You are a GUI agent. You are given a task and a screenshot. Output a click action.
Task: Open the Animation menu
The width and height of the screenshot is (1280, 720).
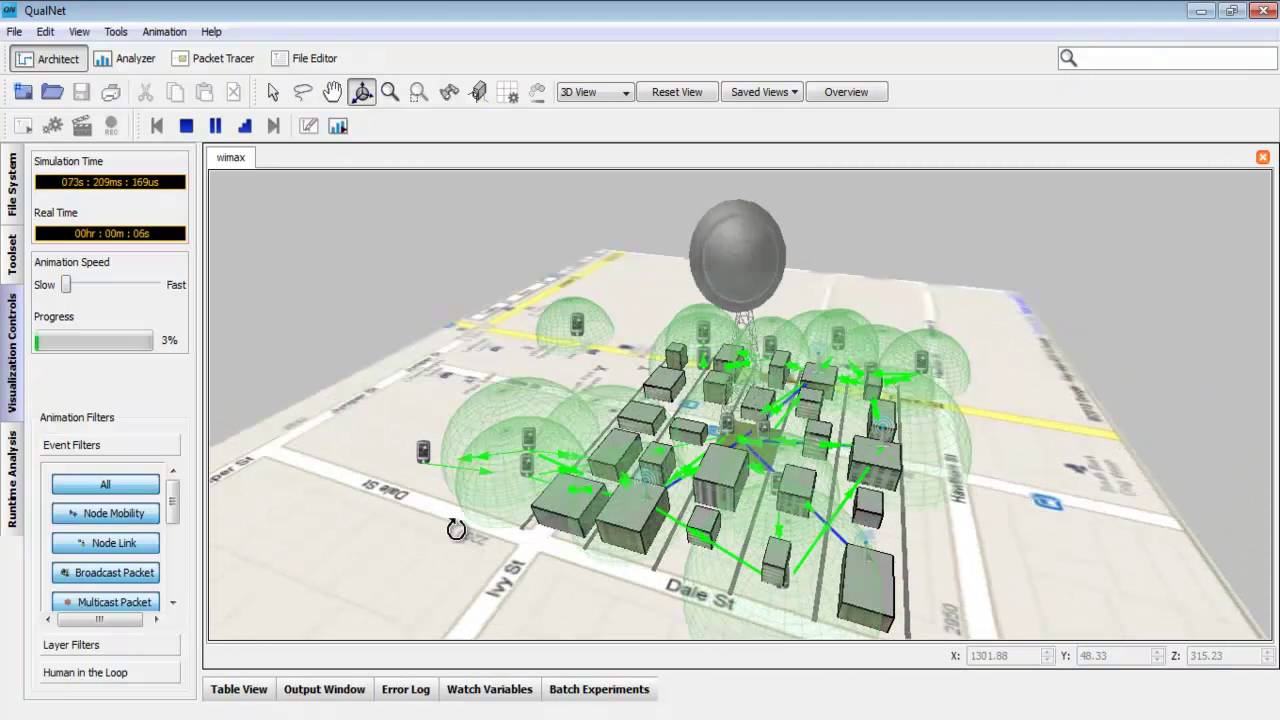coord(164,32)
